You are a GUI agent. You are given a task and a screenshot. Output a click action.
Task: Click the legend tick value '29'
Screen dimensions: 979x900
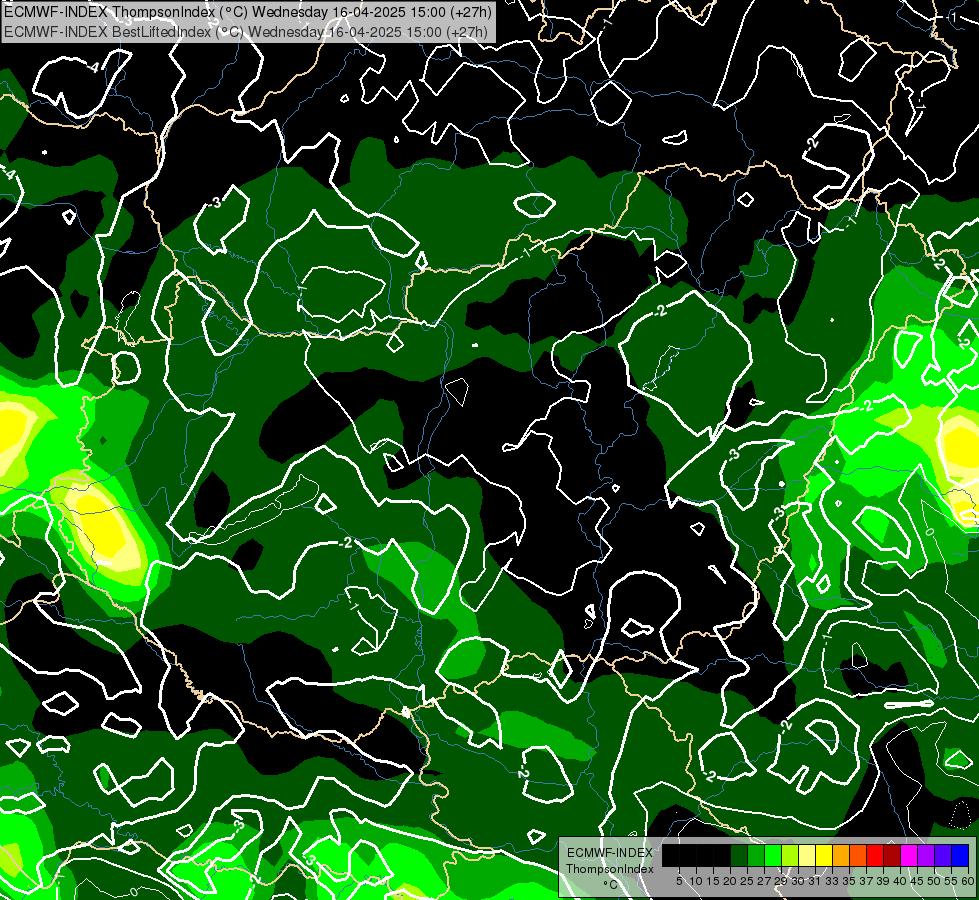click(781, 881)
